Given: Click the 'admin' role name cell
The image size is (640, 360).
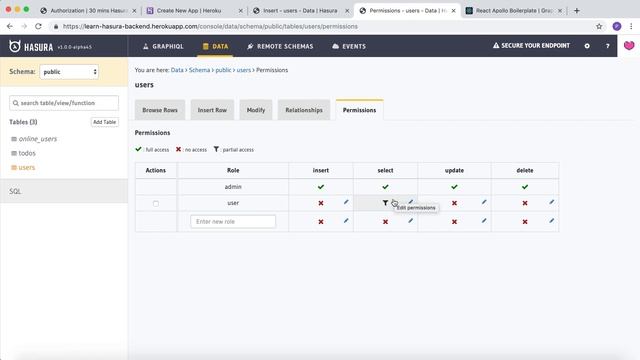Looking at the screenshot, I should coord(233,187).
